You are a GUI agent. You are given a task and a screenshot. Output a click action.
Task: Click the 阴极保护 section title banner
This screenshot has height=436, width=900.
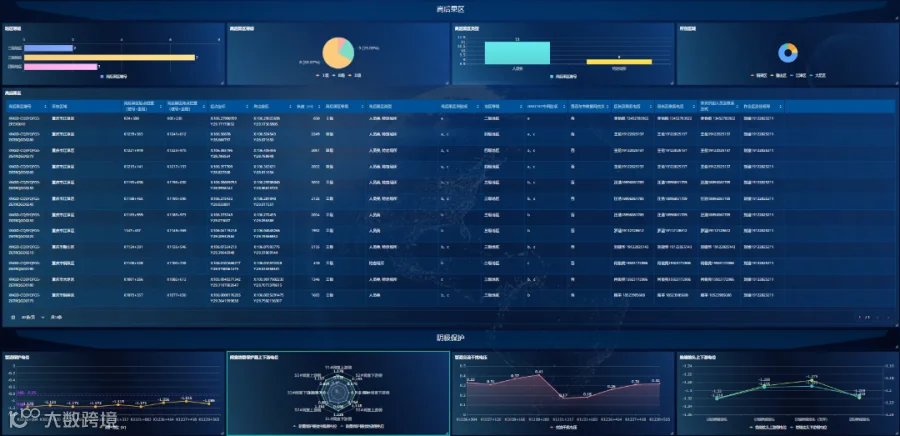click(450, 338)
